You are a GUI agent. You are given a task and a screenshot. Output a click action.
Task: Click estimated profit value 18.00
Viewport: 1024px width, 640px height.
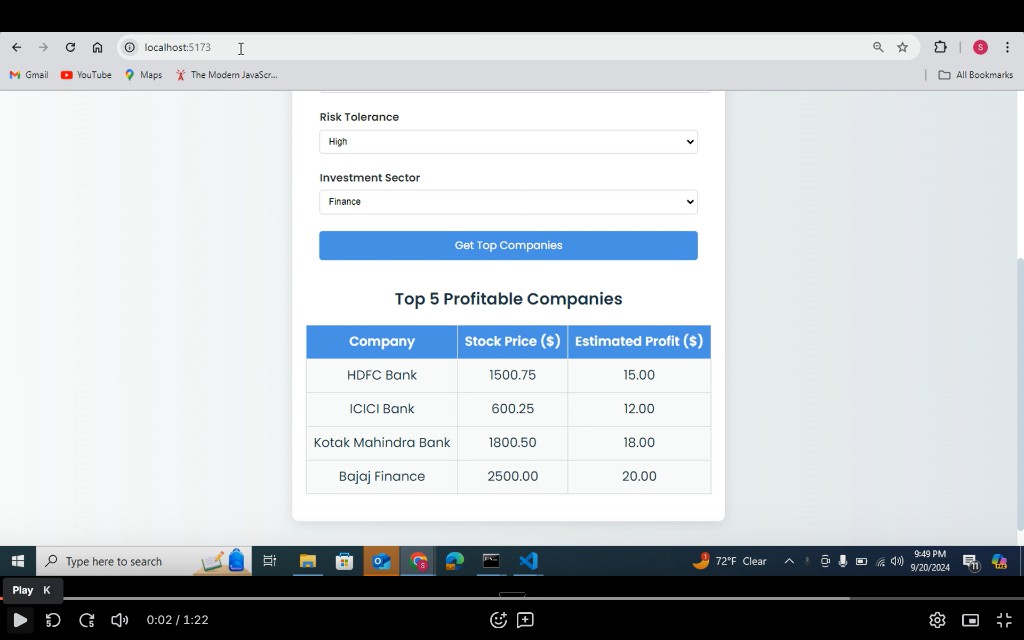pos(639,443)
